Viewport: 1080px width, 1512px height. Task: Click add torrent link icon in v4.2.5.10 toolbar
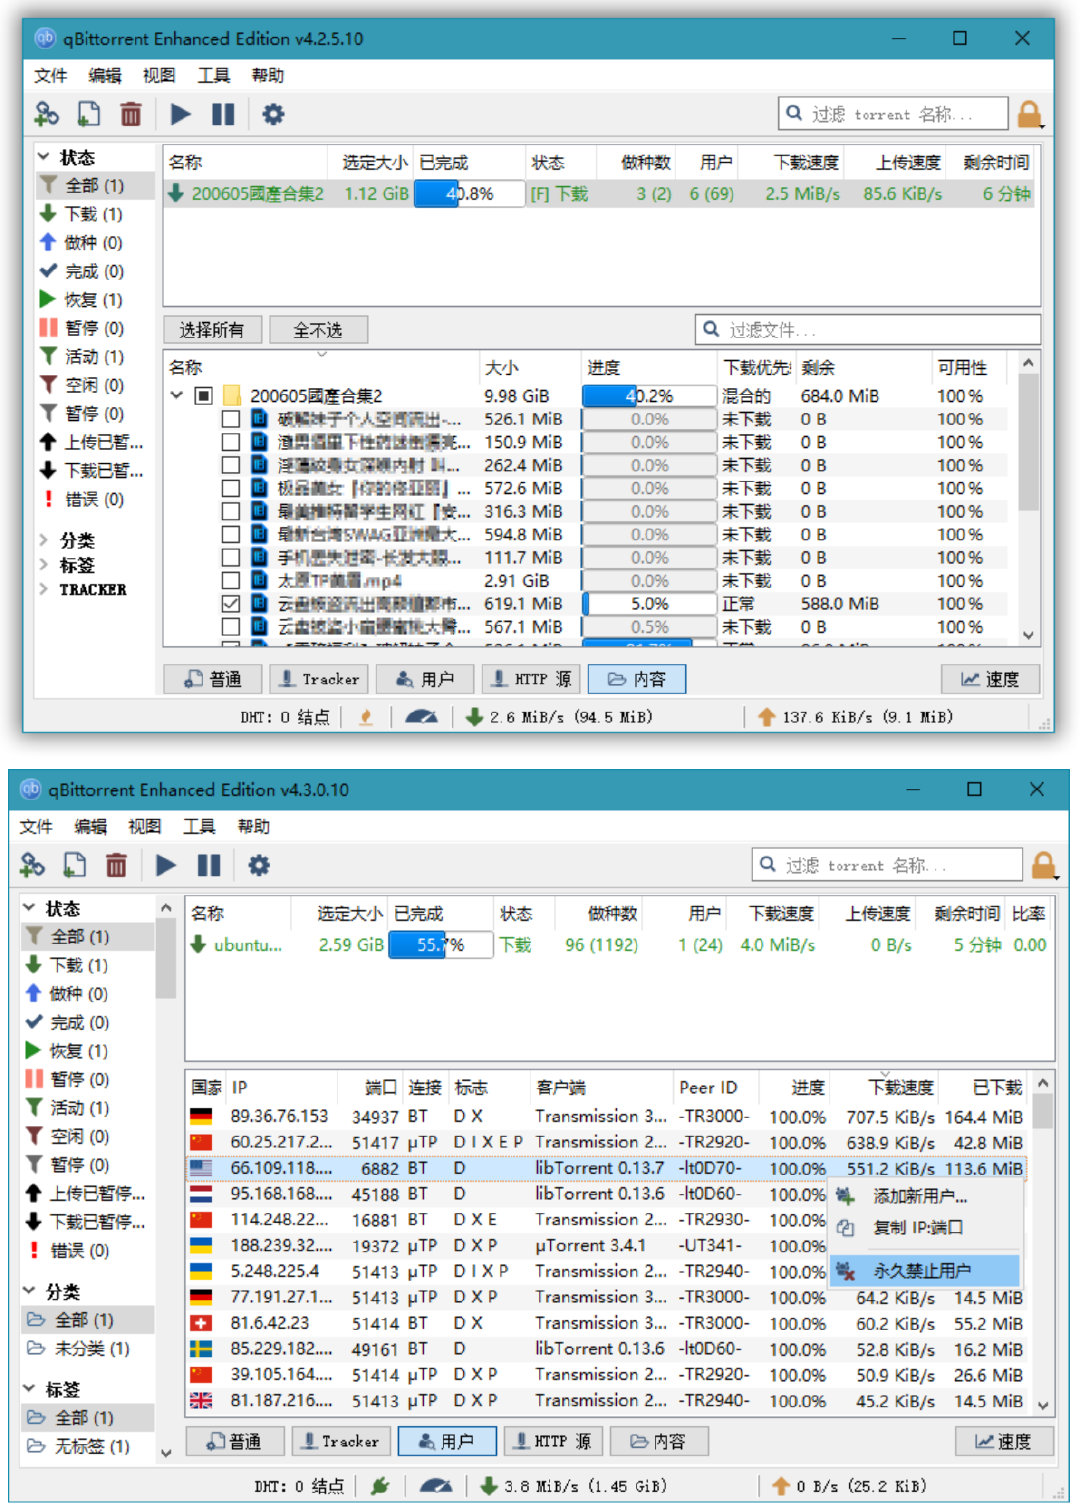pos(46,114)
